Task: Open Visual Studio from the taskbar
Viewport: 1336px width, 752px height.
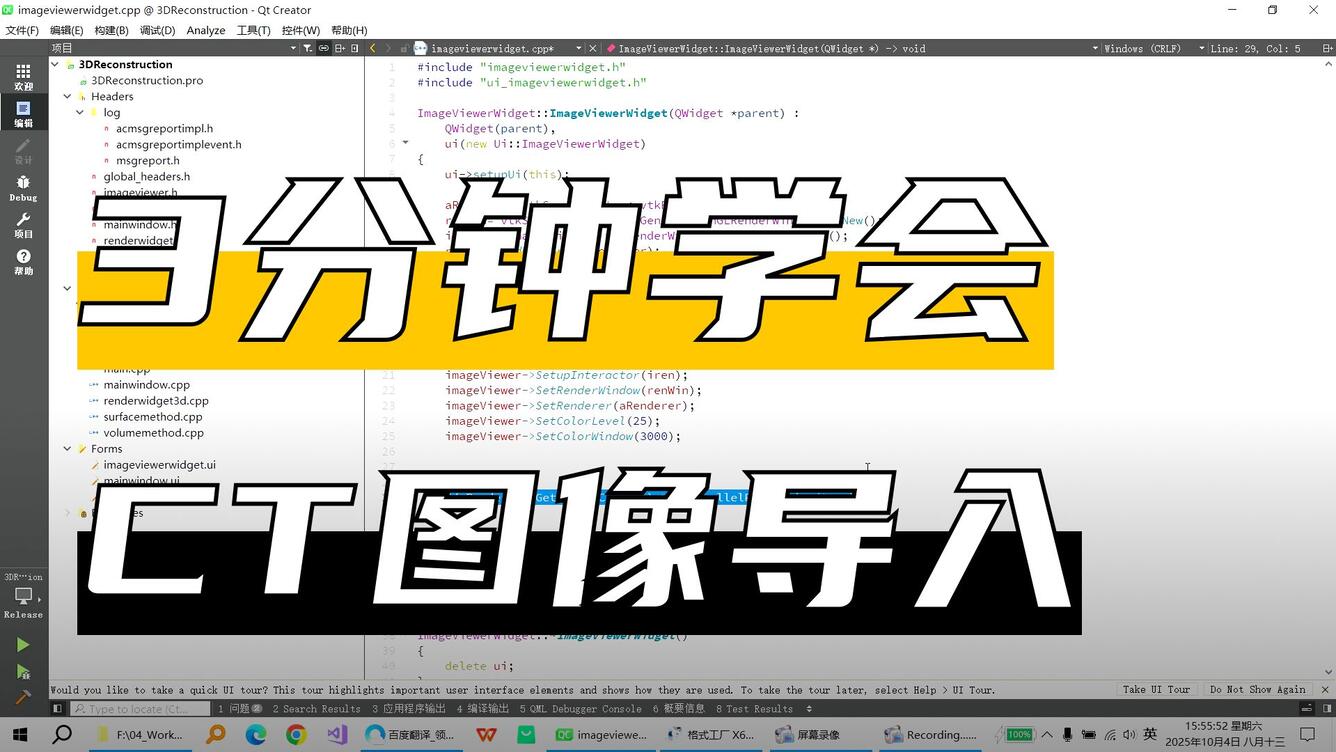Action: (337, 735)
